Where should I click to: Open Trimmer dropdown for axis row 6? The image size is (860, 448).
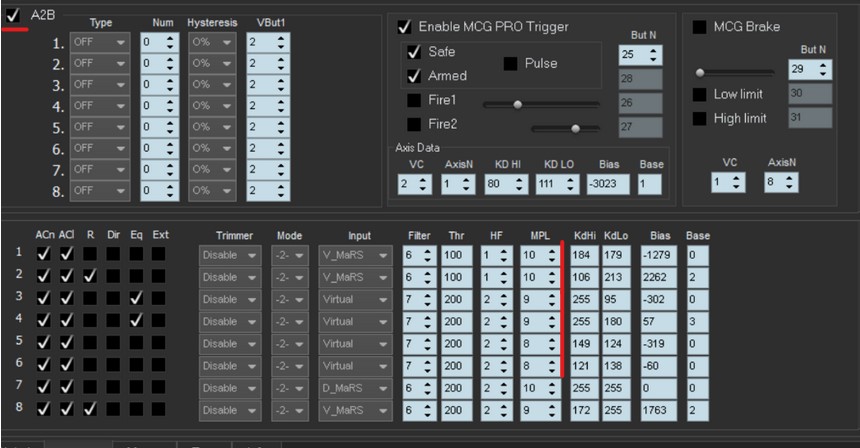230,366
